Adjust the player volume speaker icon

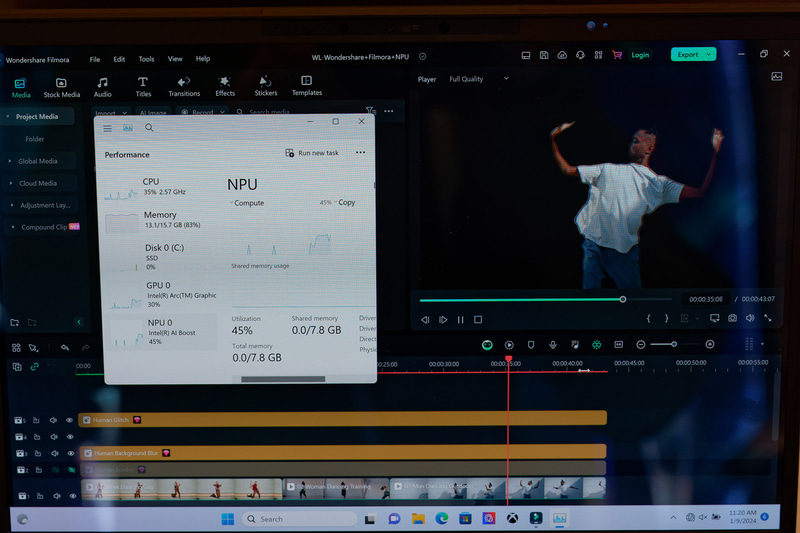749,318
